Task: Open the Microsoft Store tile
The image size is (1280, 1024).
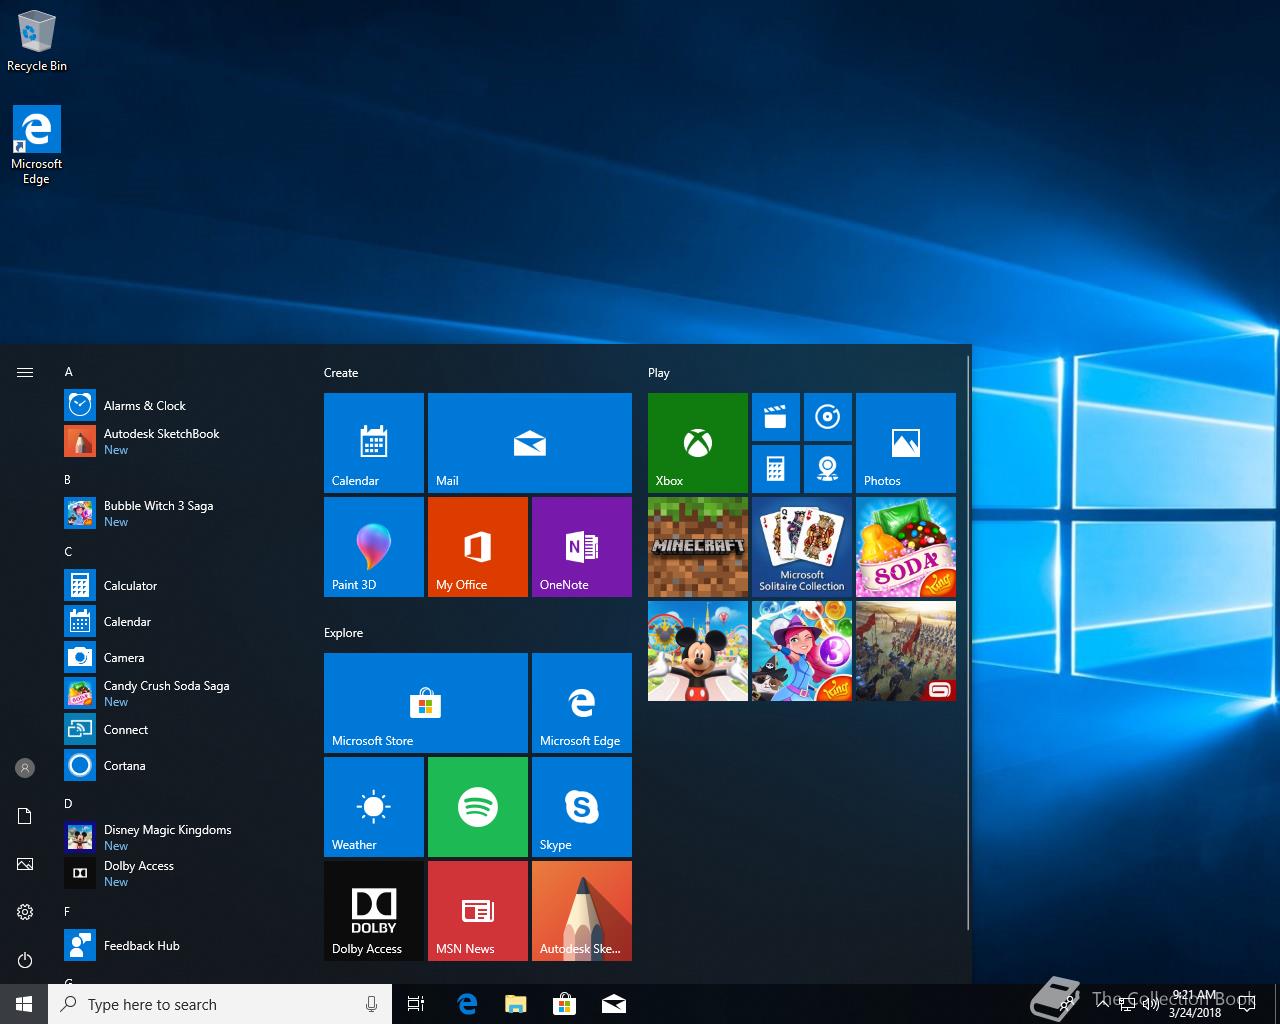Action: (x=426, y=703)
